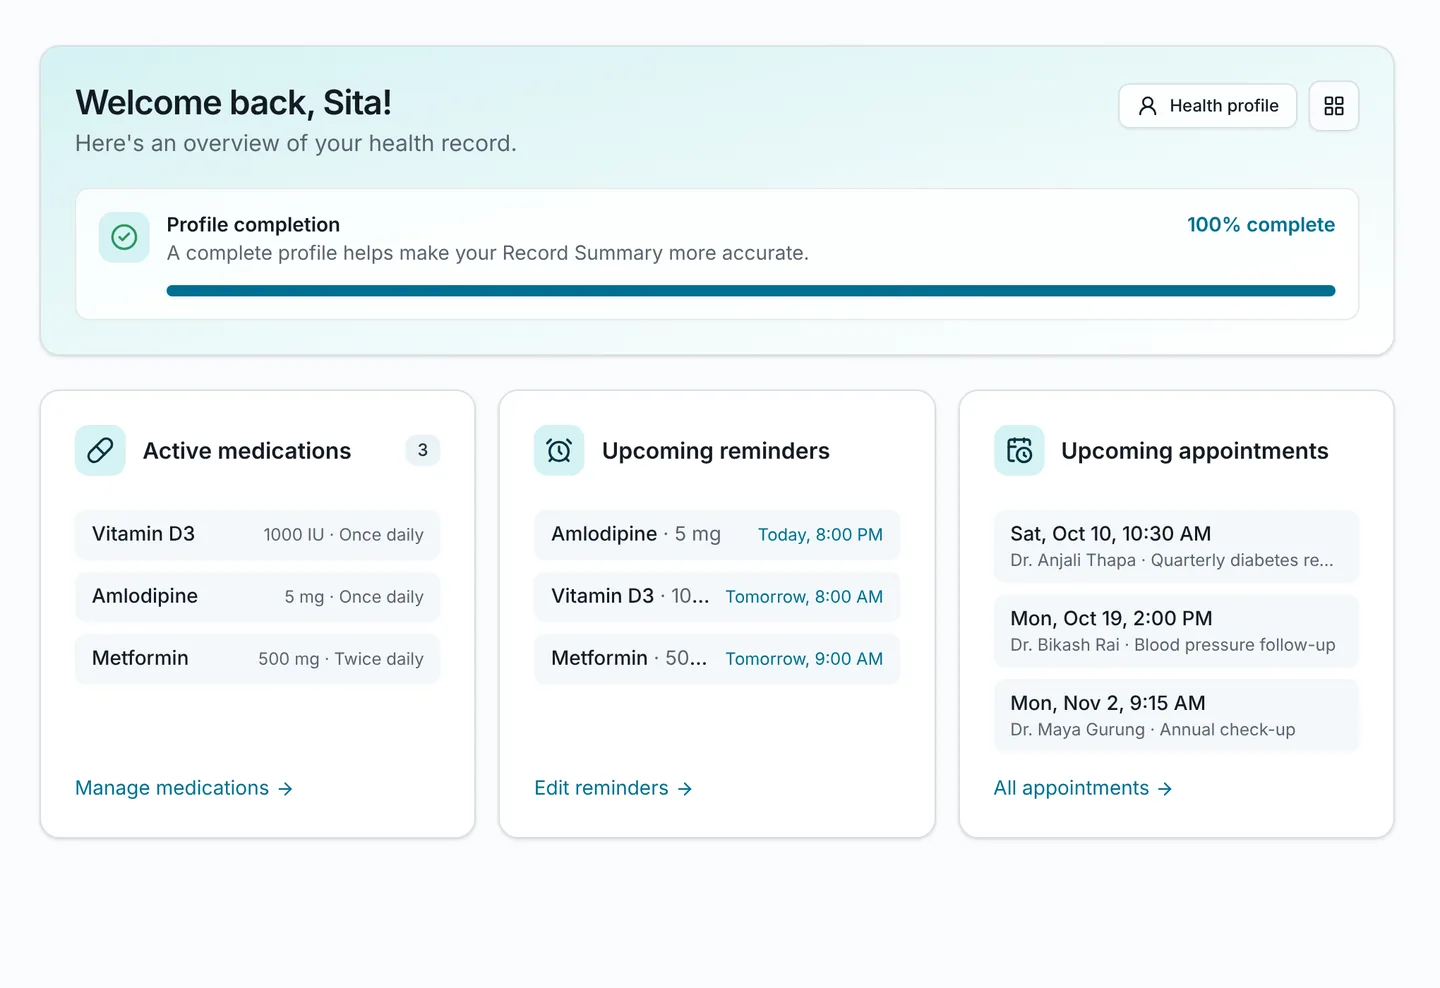Open the Vitamin D3 reminder for Tomorrow 8:00 AM

point(717,597)
